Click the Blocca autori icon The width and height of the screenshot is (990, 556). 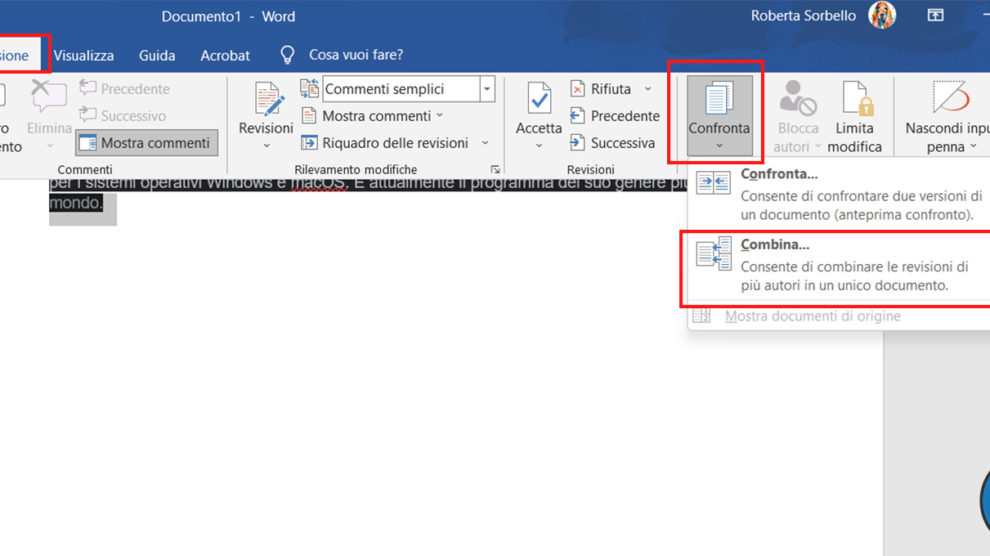(x=797, y=98)
